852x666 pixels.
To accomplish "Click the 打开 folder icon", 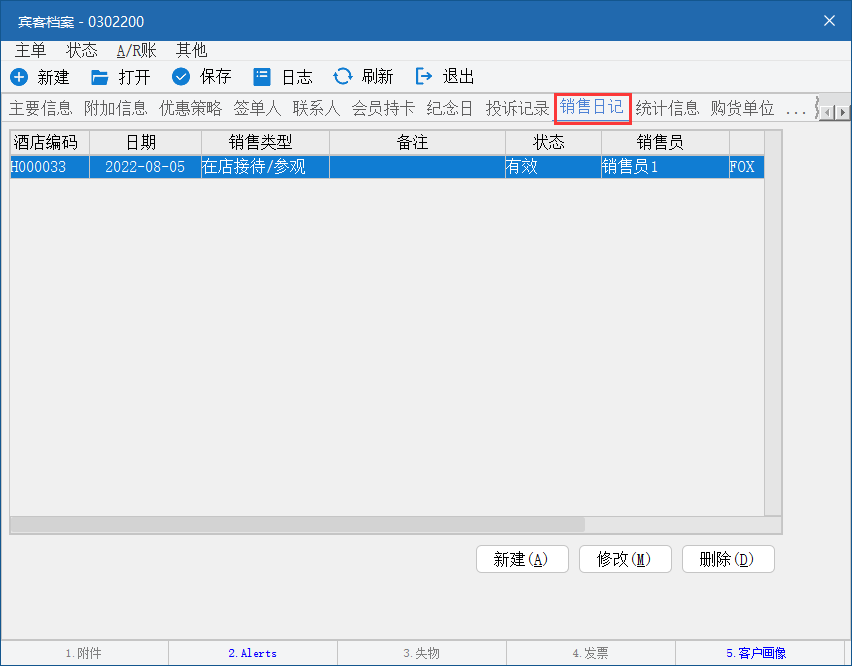I will [99, 77].
